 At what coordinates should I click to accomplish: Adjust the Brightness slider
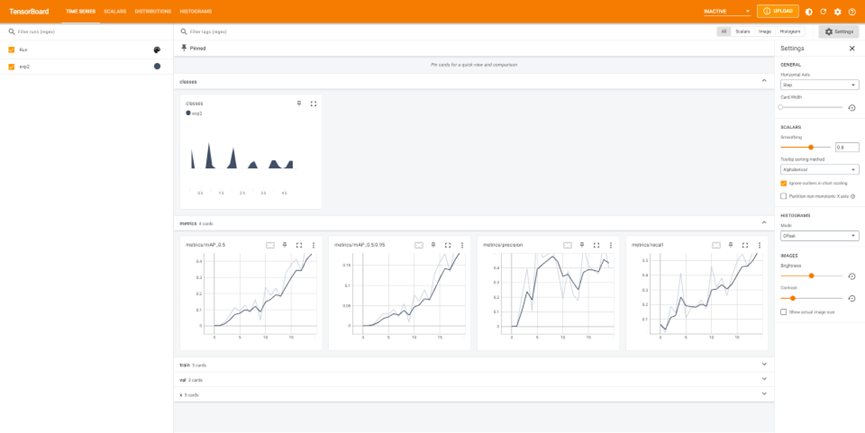[x=811, y=276]
